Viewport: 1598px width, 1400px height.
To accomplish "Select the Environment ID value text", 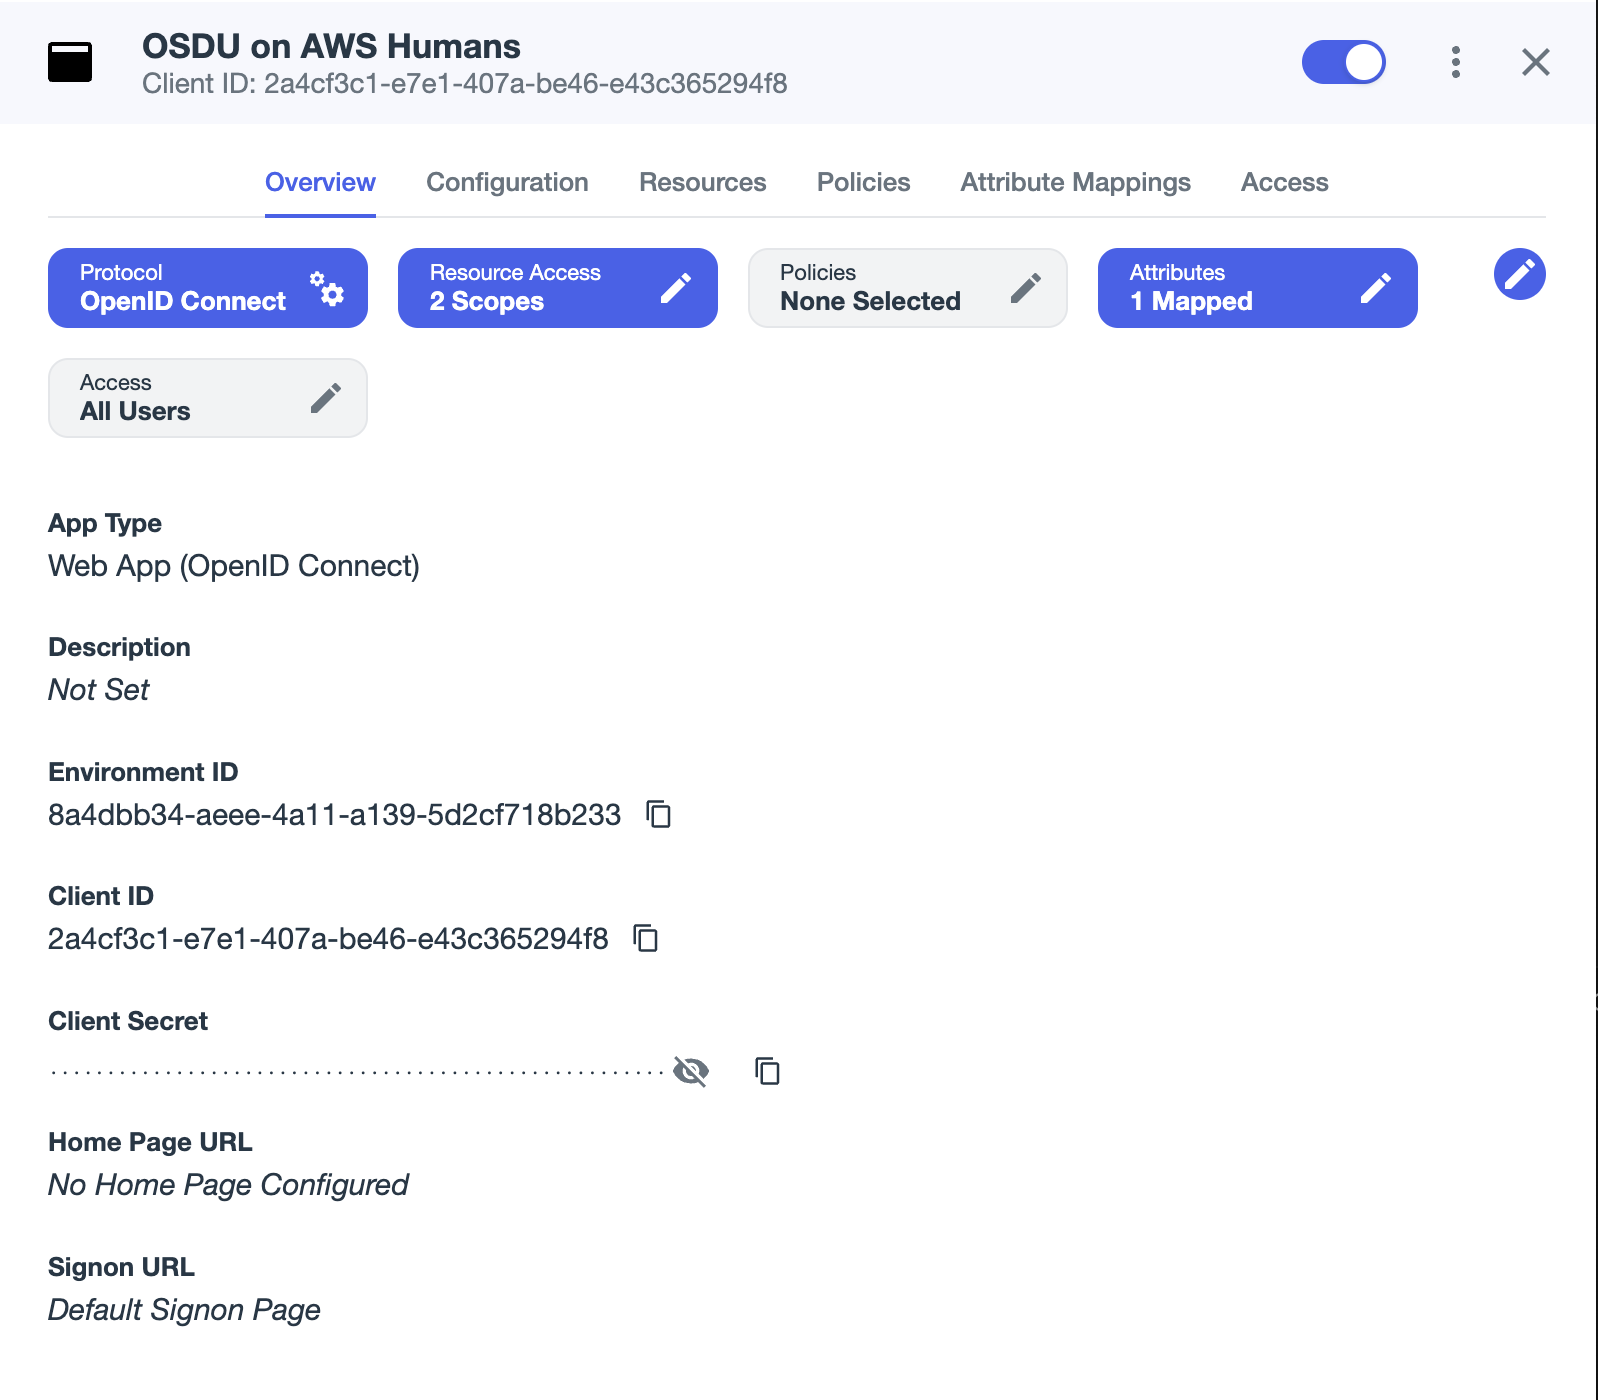I will click(x=335, y=815).
